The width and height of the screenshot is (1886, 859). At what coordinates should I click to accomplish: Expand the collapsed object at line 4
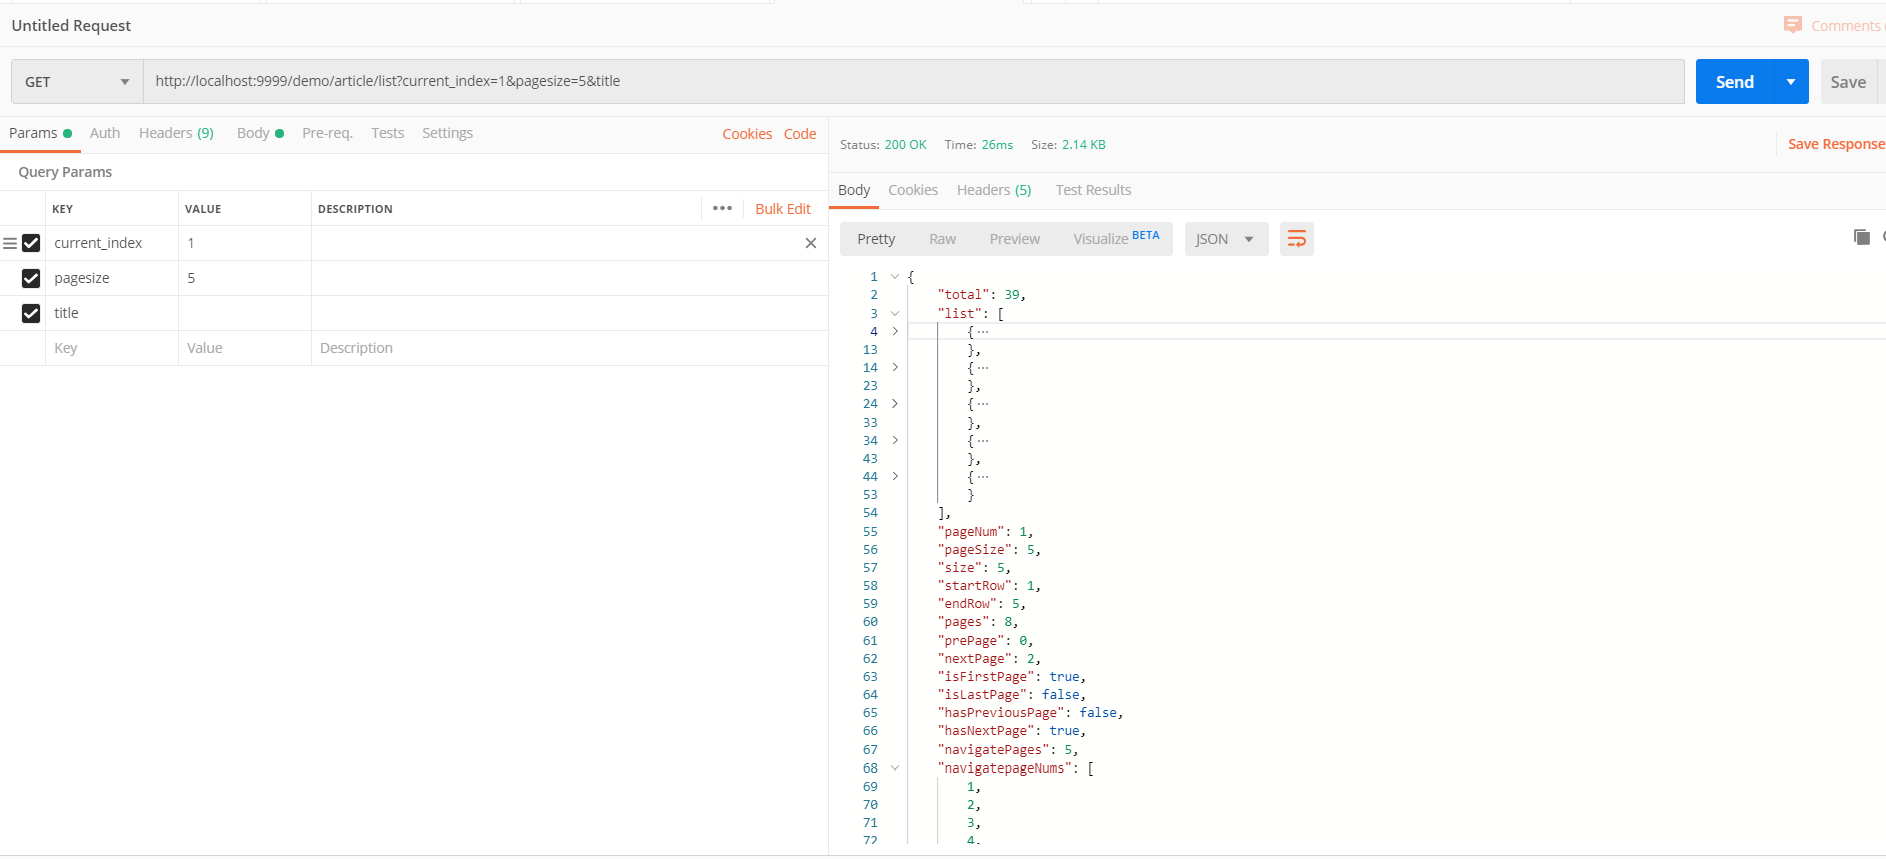[x=895, y=331]
